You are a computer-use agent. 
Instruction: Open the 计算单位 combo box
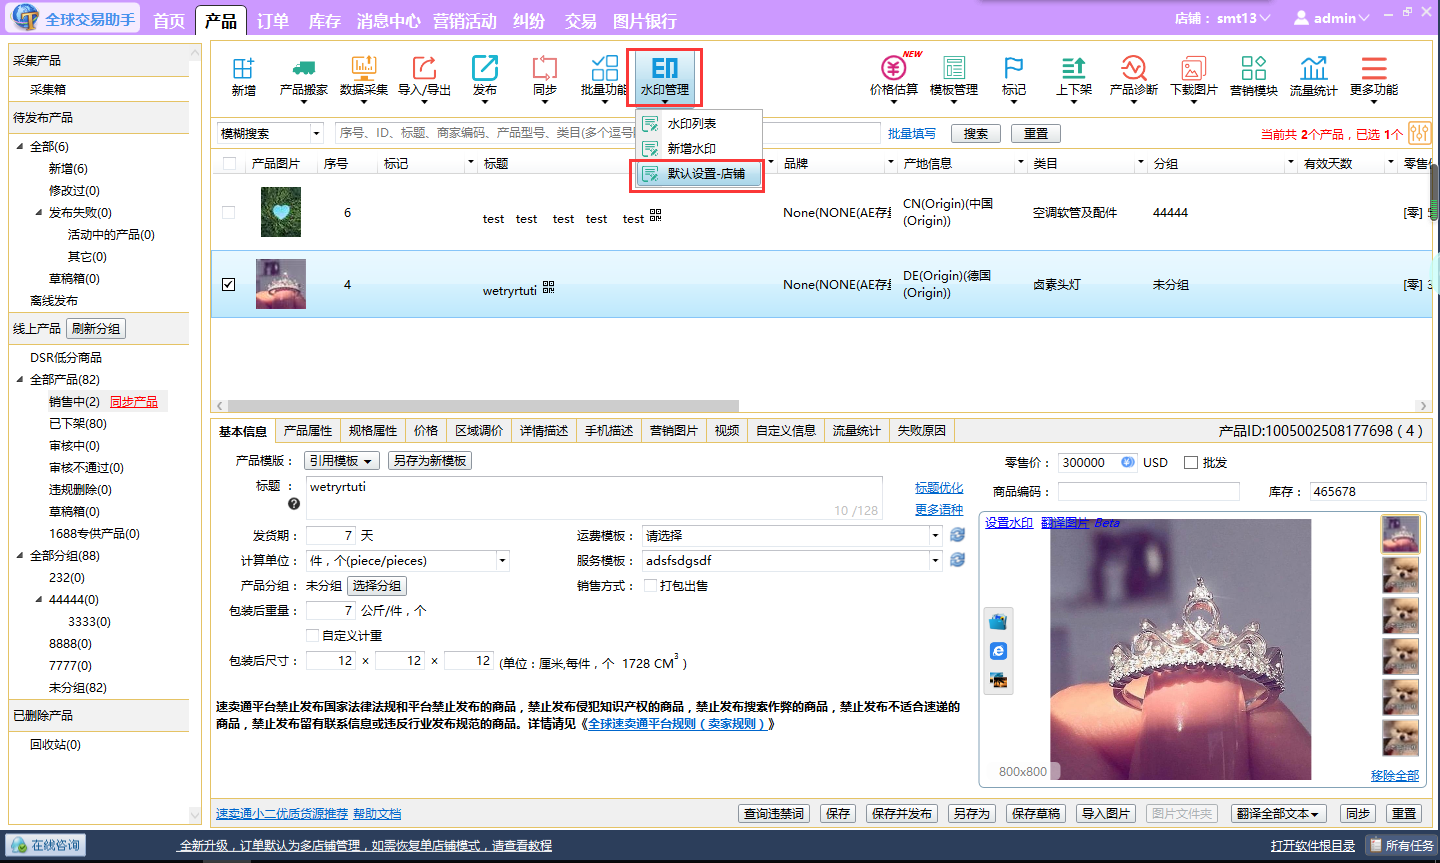pyautogui.click(x=408, y=560)
